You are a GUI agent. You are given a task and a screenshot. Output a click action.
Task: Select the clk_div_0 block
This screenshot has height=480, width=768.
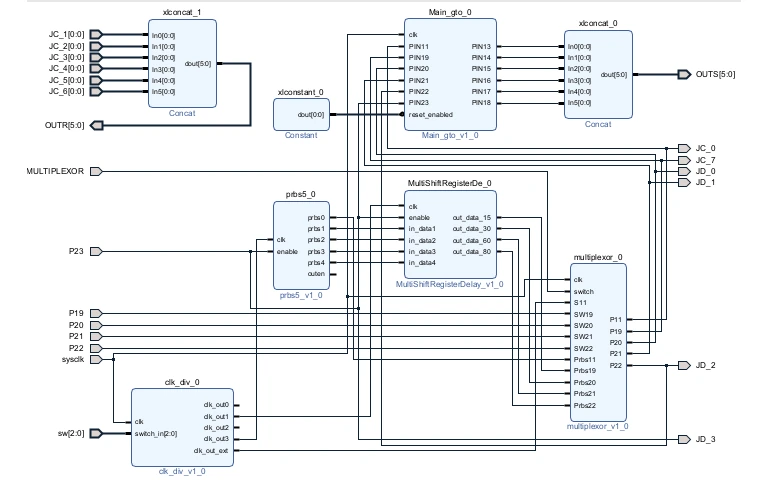click(x=182, y=428)
